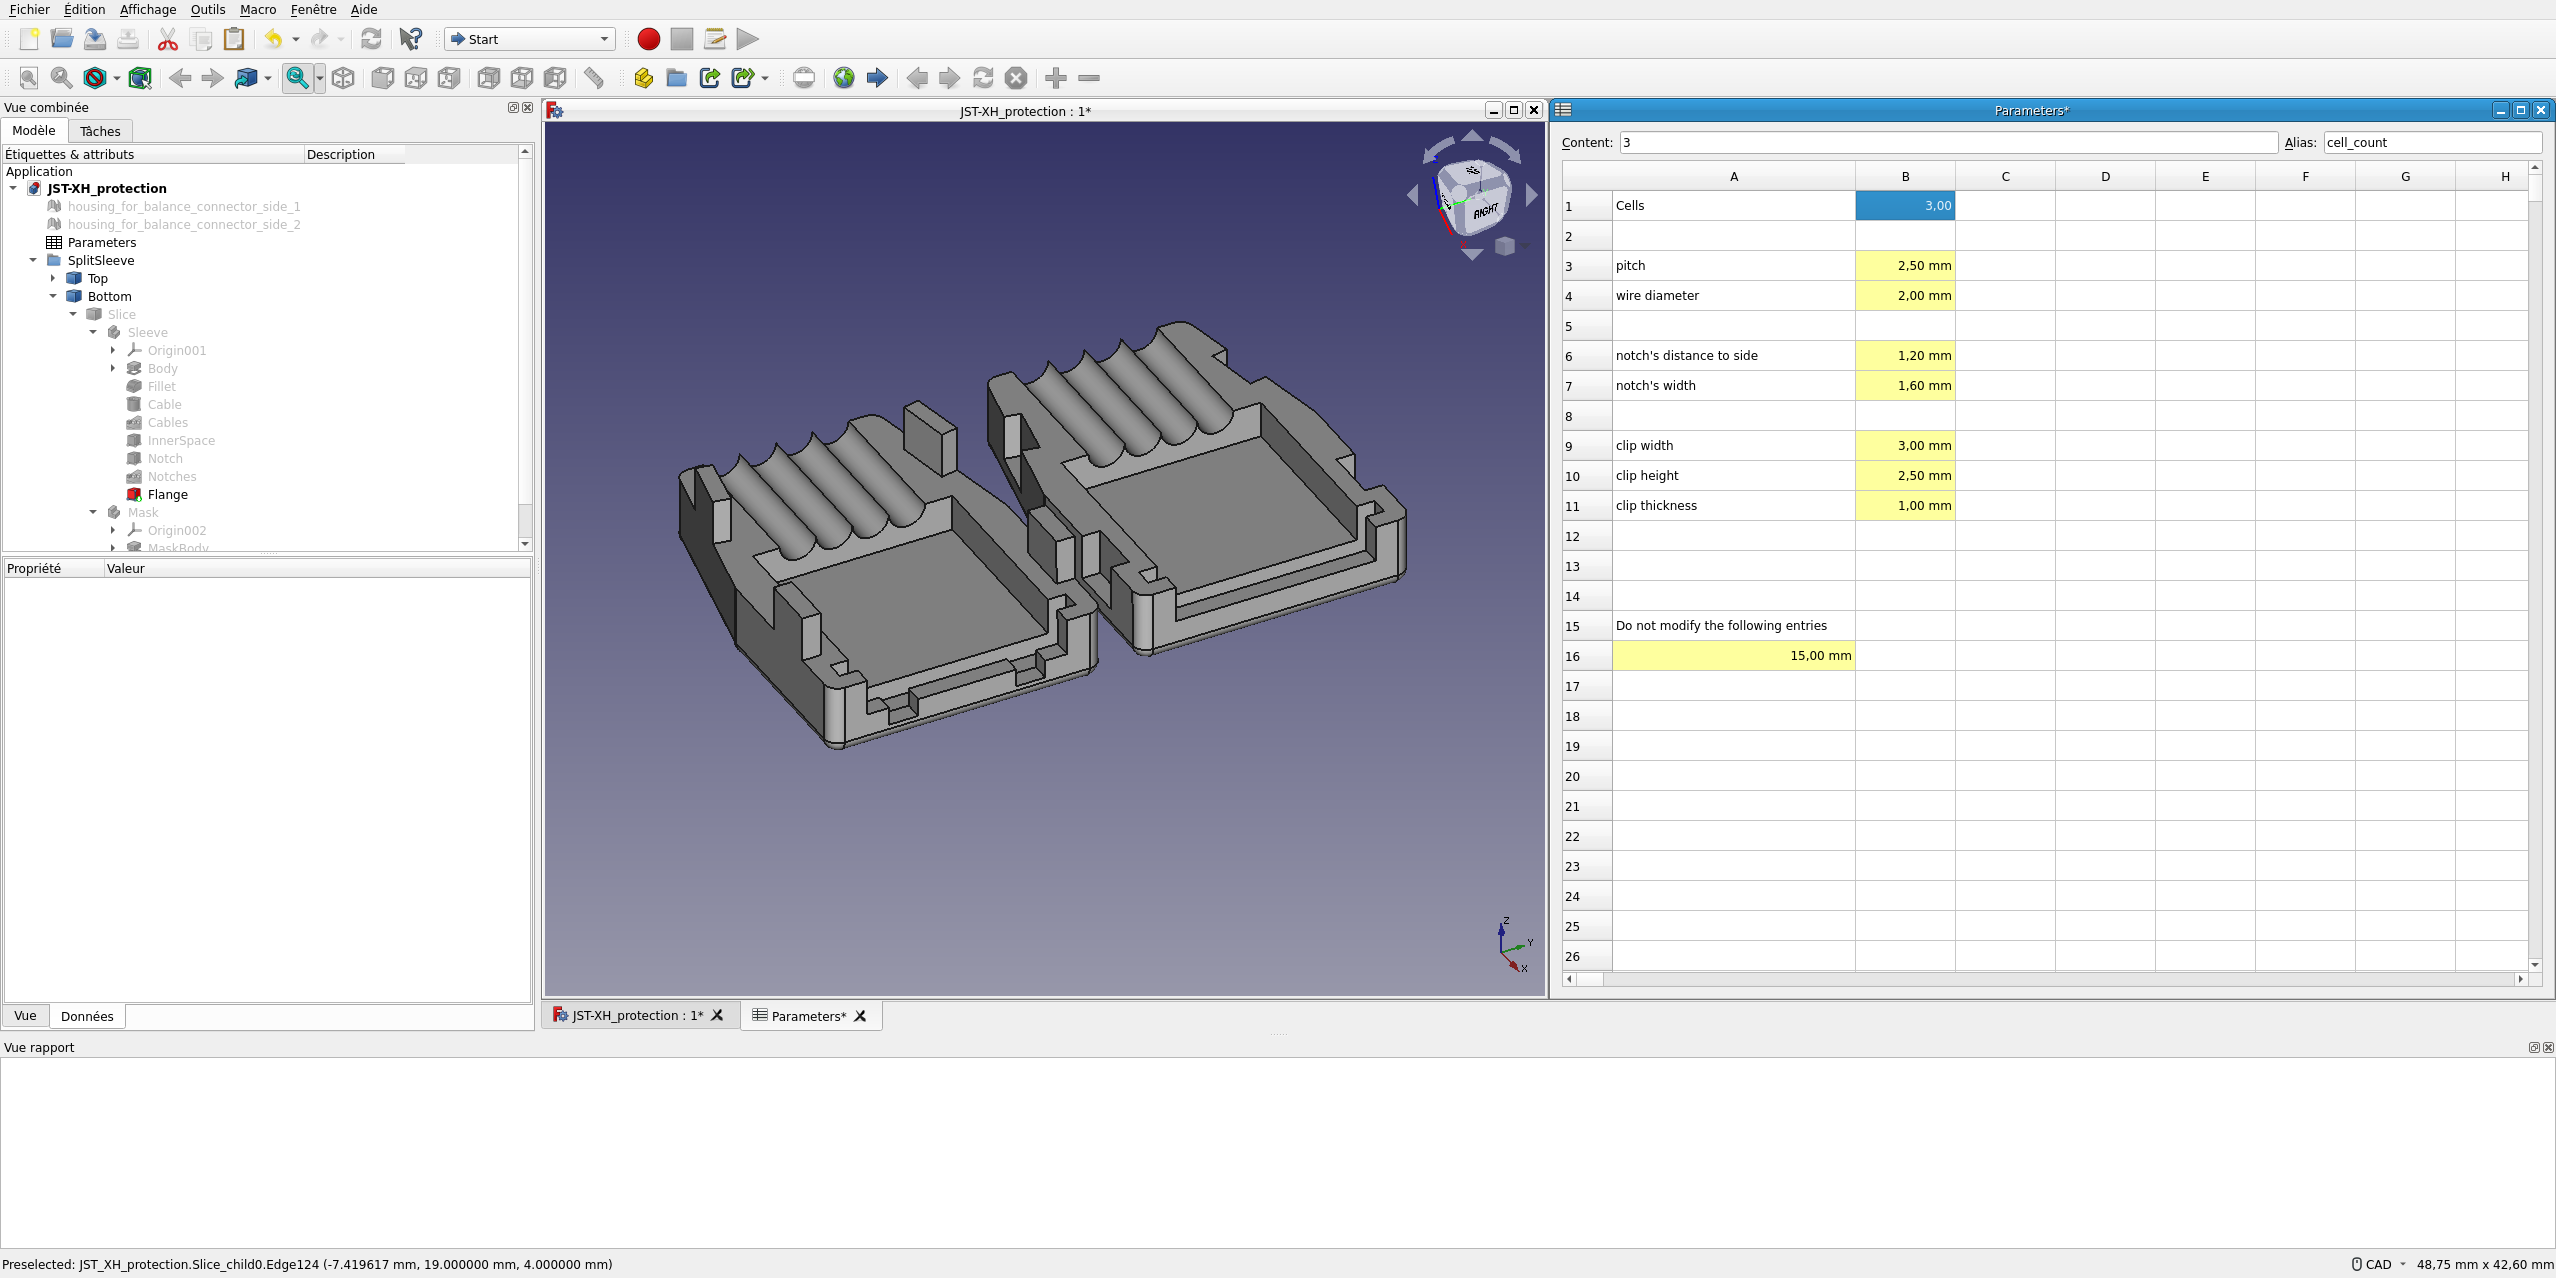
Task: Open the Macro menu
Action: 258,9
